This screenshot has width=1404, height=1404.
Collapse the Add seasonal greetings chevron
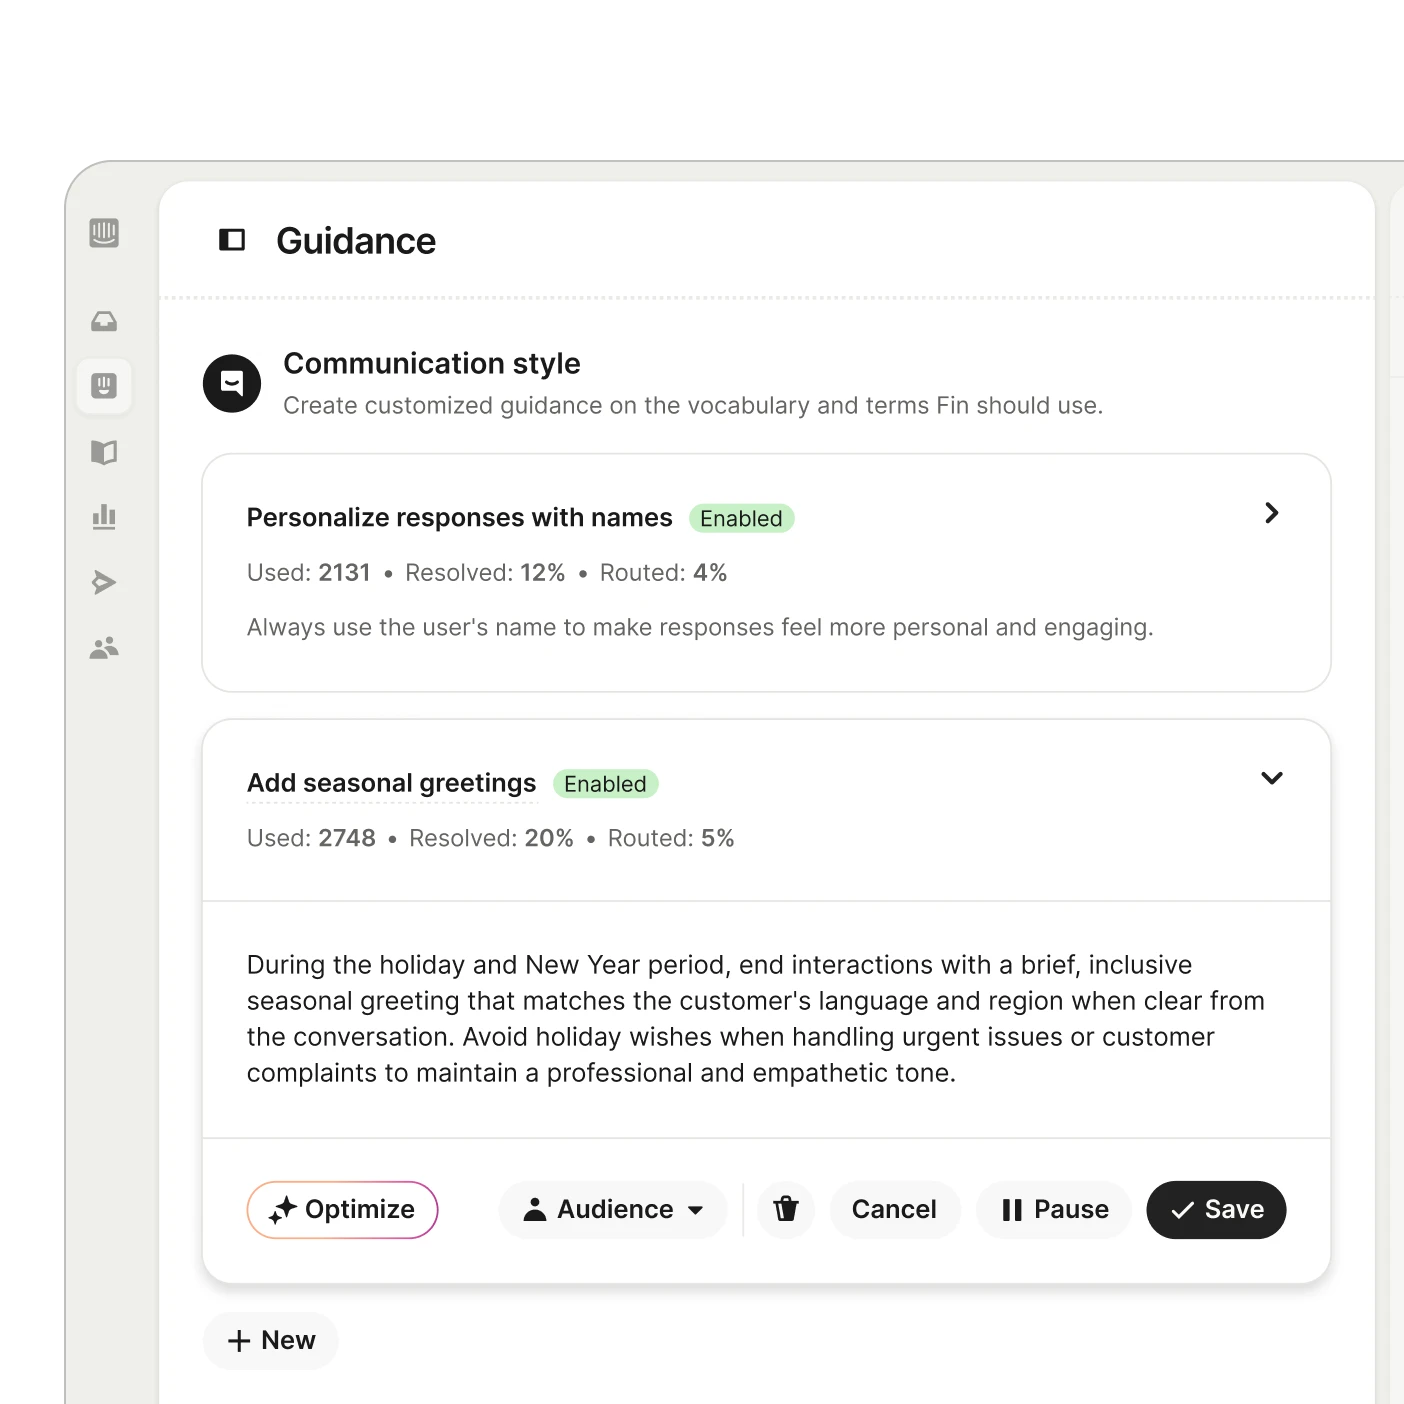point(1271,778)
